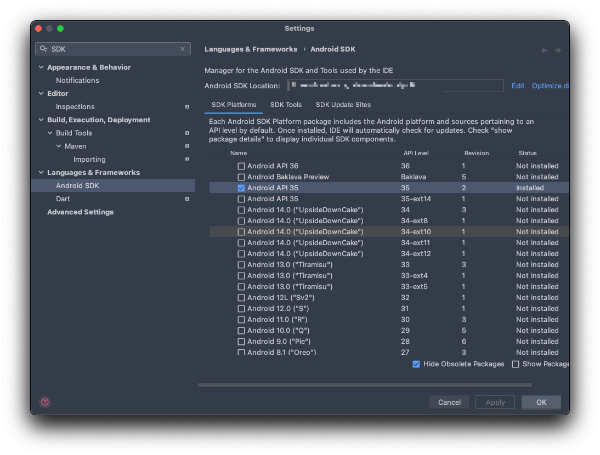
Task: Check Android 14.0 API 34-ext10 checkbox
Action: click(241, 232)
